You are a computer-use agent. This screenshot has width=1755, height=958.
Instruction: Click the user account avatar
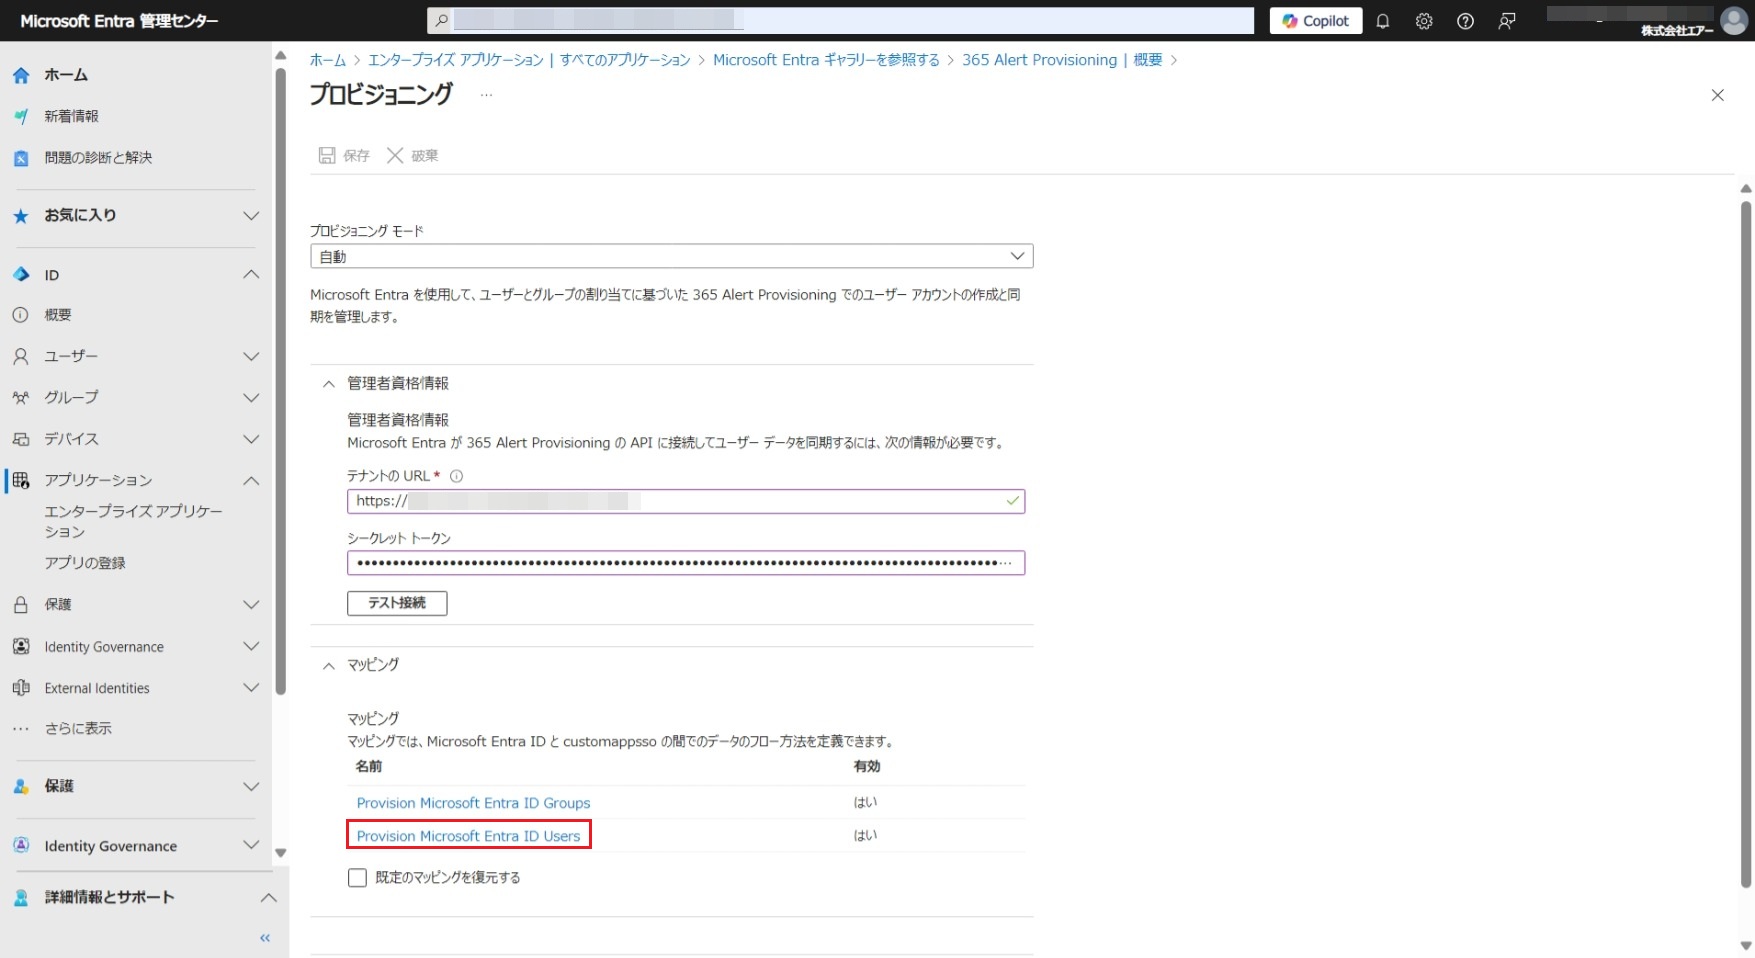coord(1733,20)
